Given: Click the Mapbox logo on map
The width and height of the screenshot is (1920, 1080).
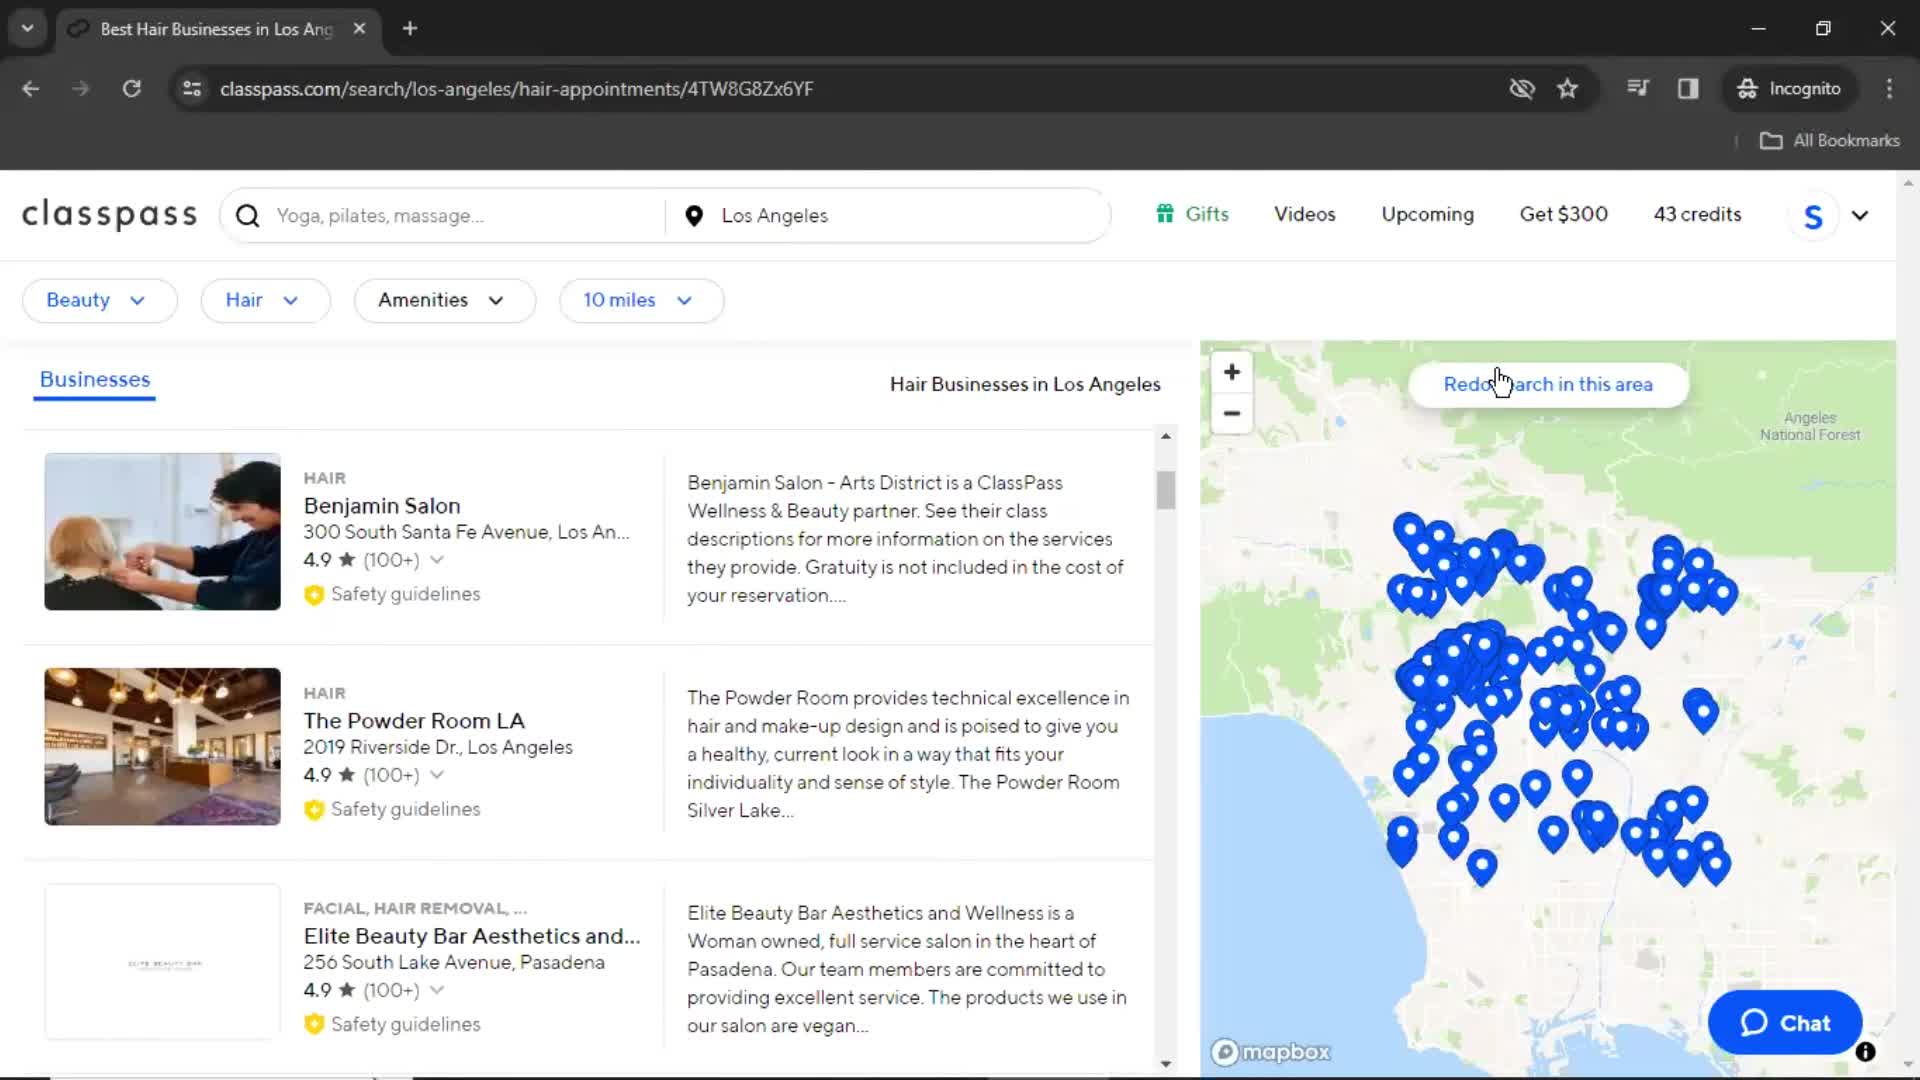Looking at the screenshot, I should tap(1271, 1052).
